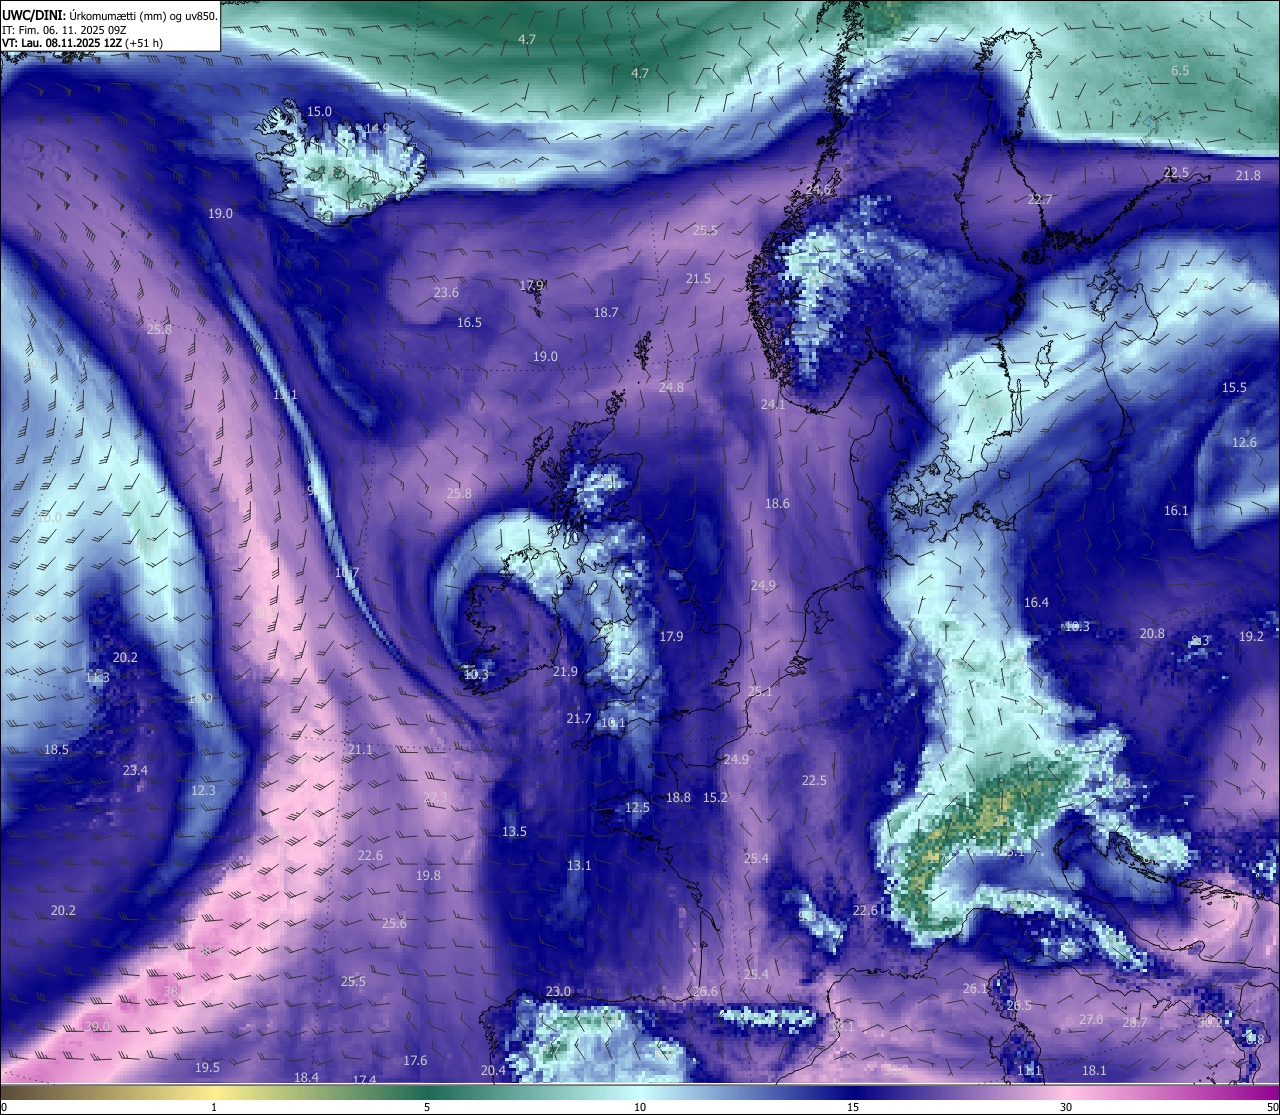Click the color scale label 1
The height and width of the screenshot is (1115, 1280).
point(214,1107)
